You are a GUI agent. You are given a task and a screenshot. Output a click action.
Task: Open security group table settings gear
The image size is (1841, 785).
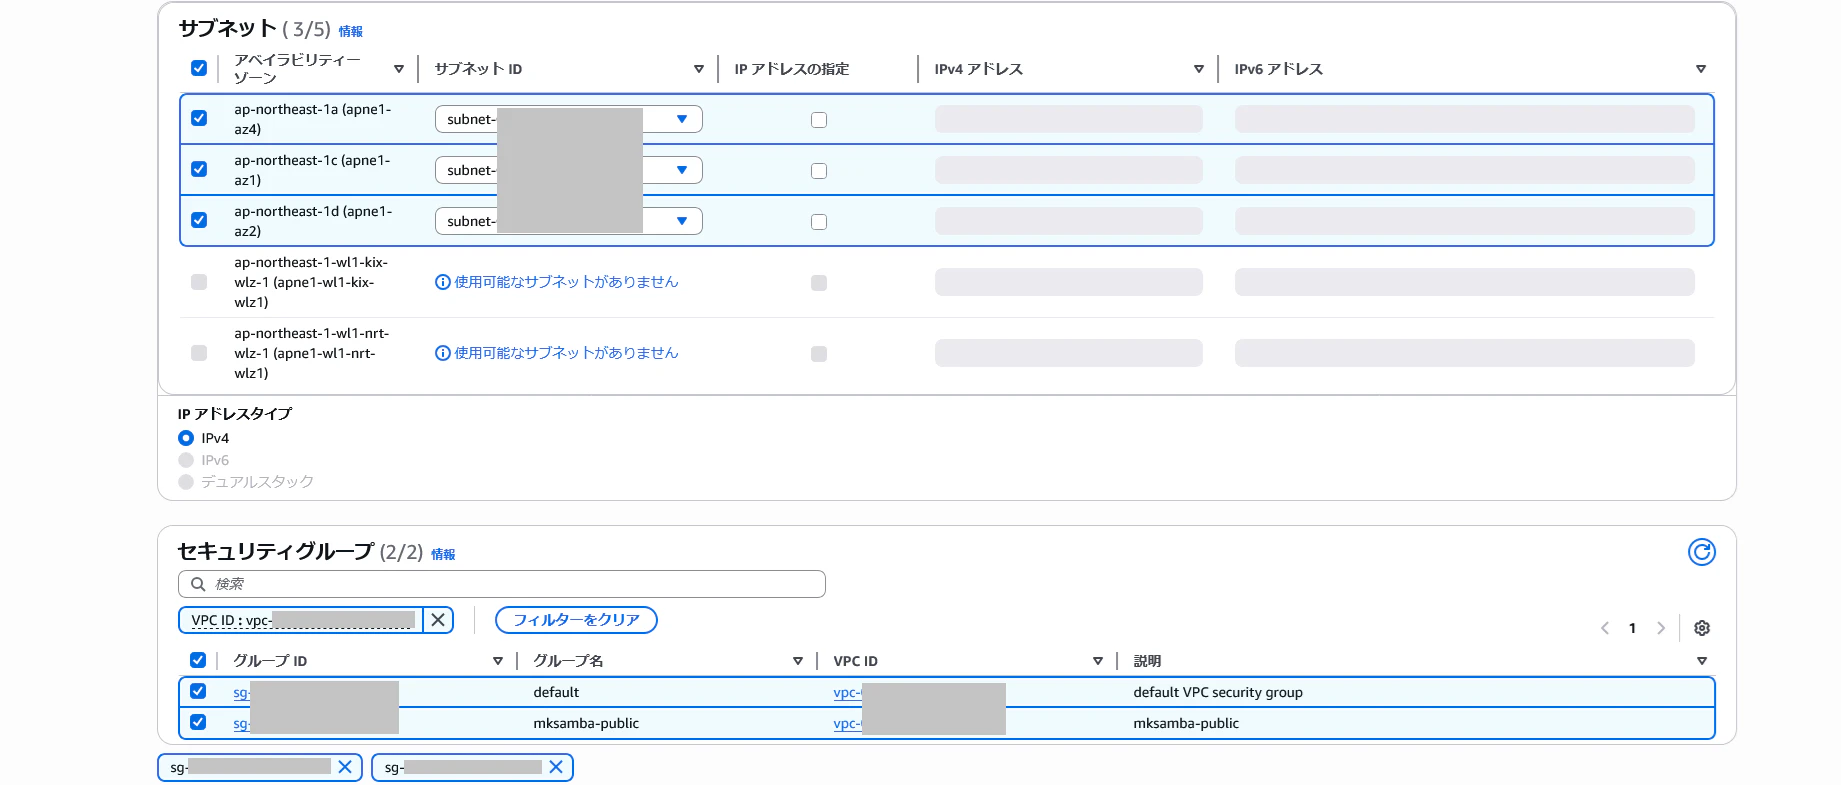click(1701, 628)
